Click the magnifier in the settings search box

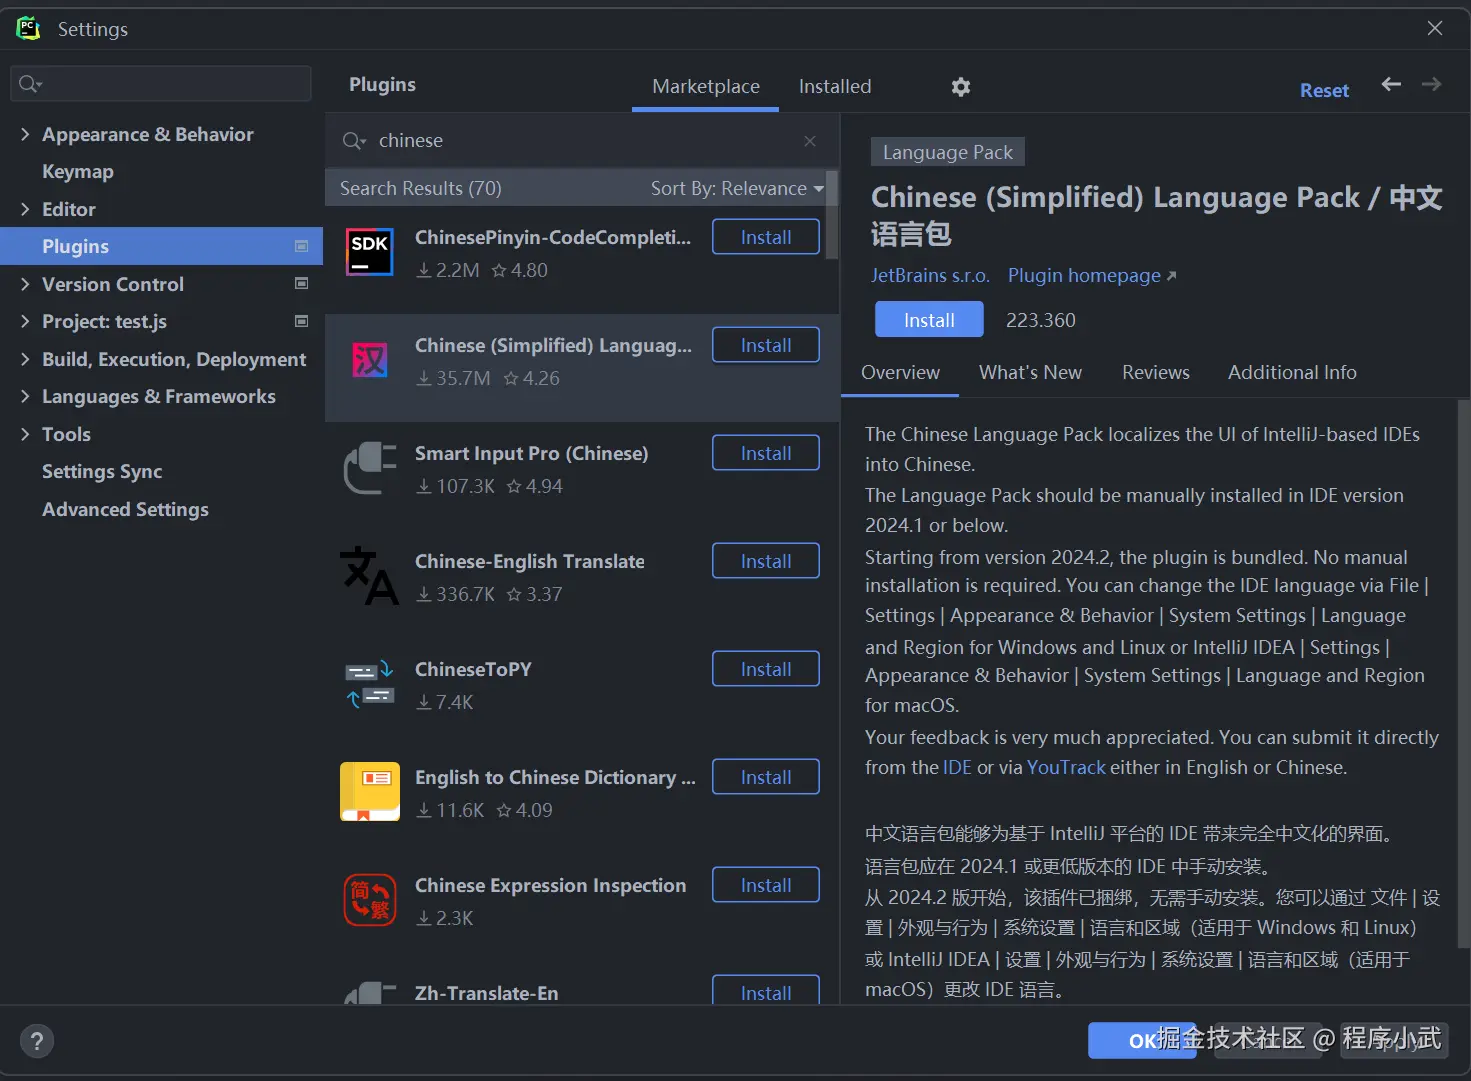pos(30,84)
